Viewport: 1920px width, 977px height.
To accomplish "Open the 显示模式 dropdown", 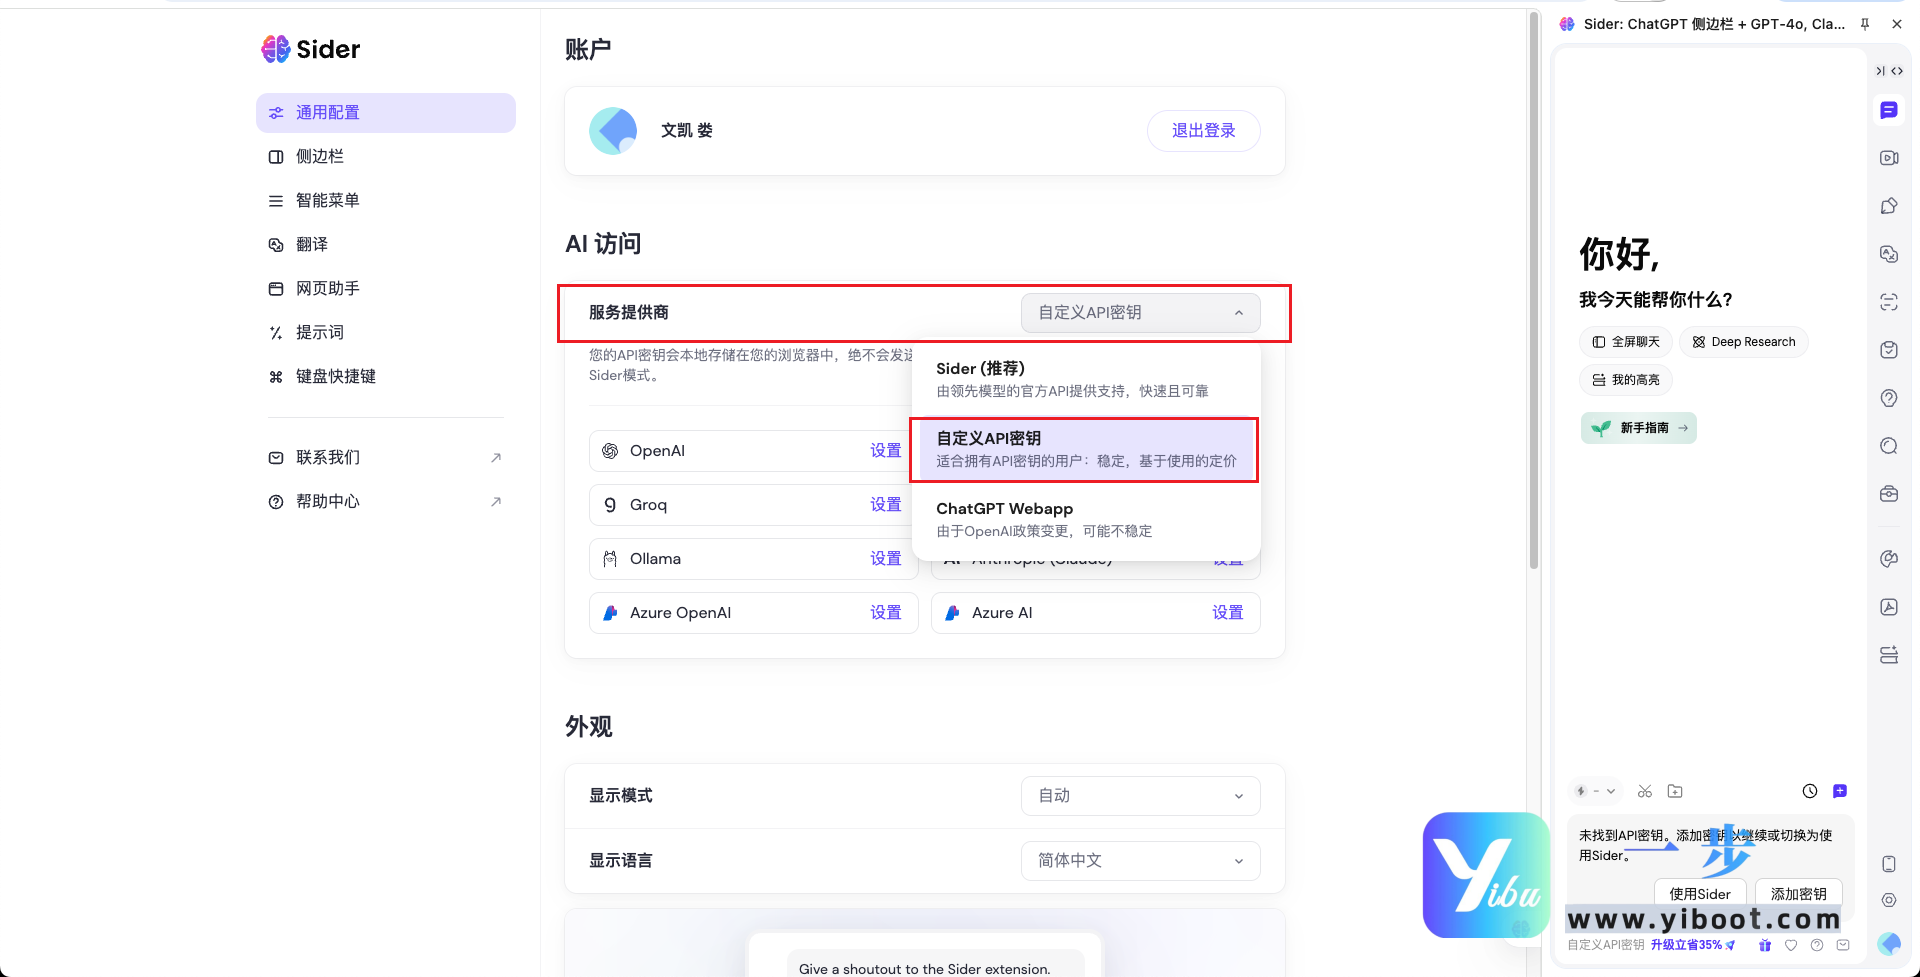I will tap(1140, 795).
